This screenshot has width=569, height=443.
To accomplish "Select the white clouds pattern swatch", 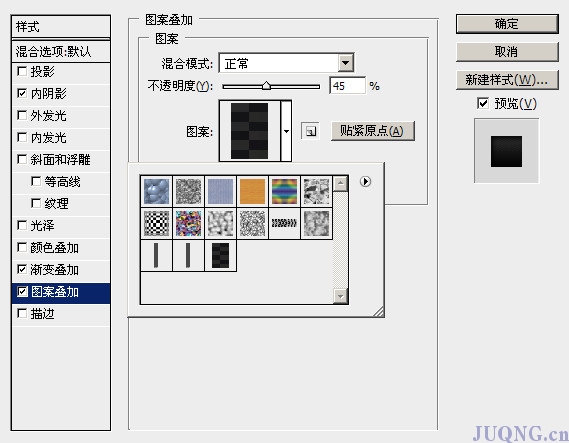I will tap(220, 223).
